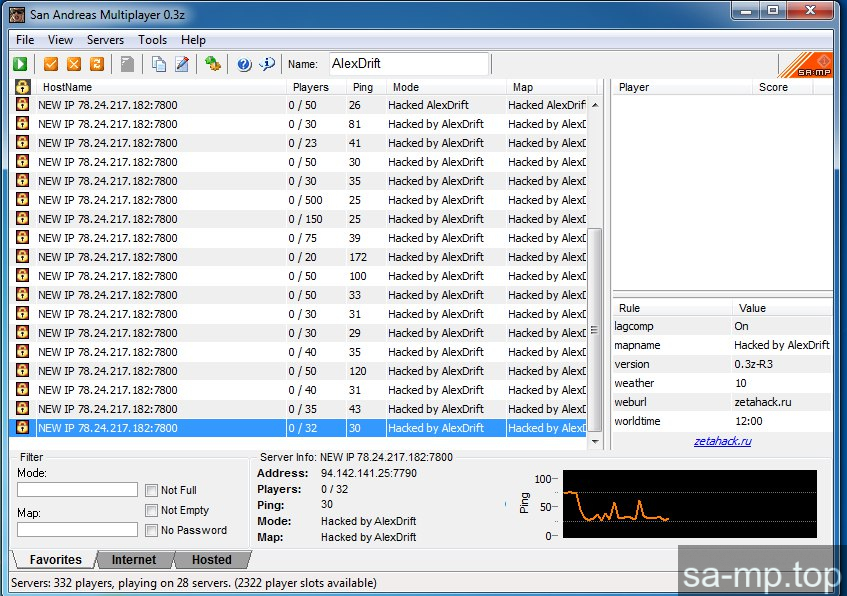Click the Rule column header

(x=673, y=308)
